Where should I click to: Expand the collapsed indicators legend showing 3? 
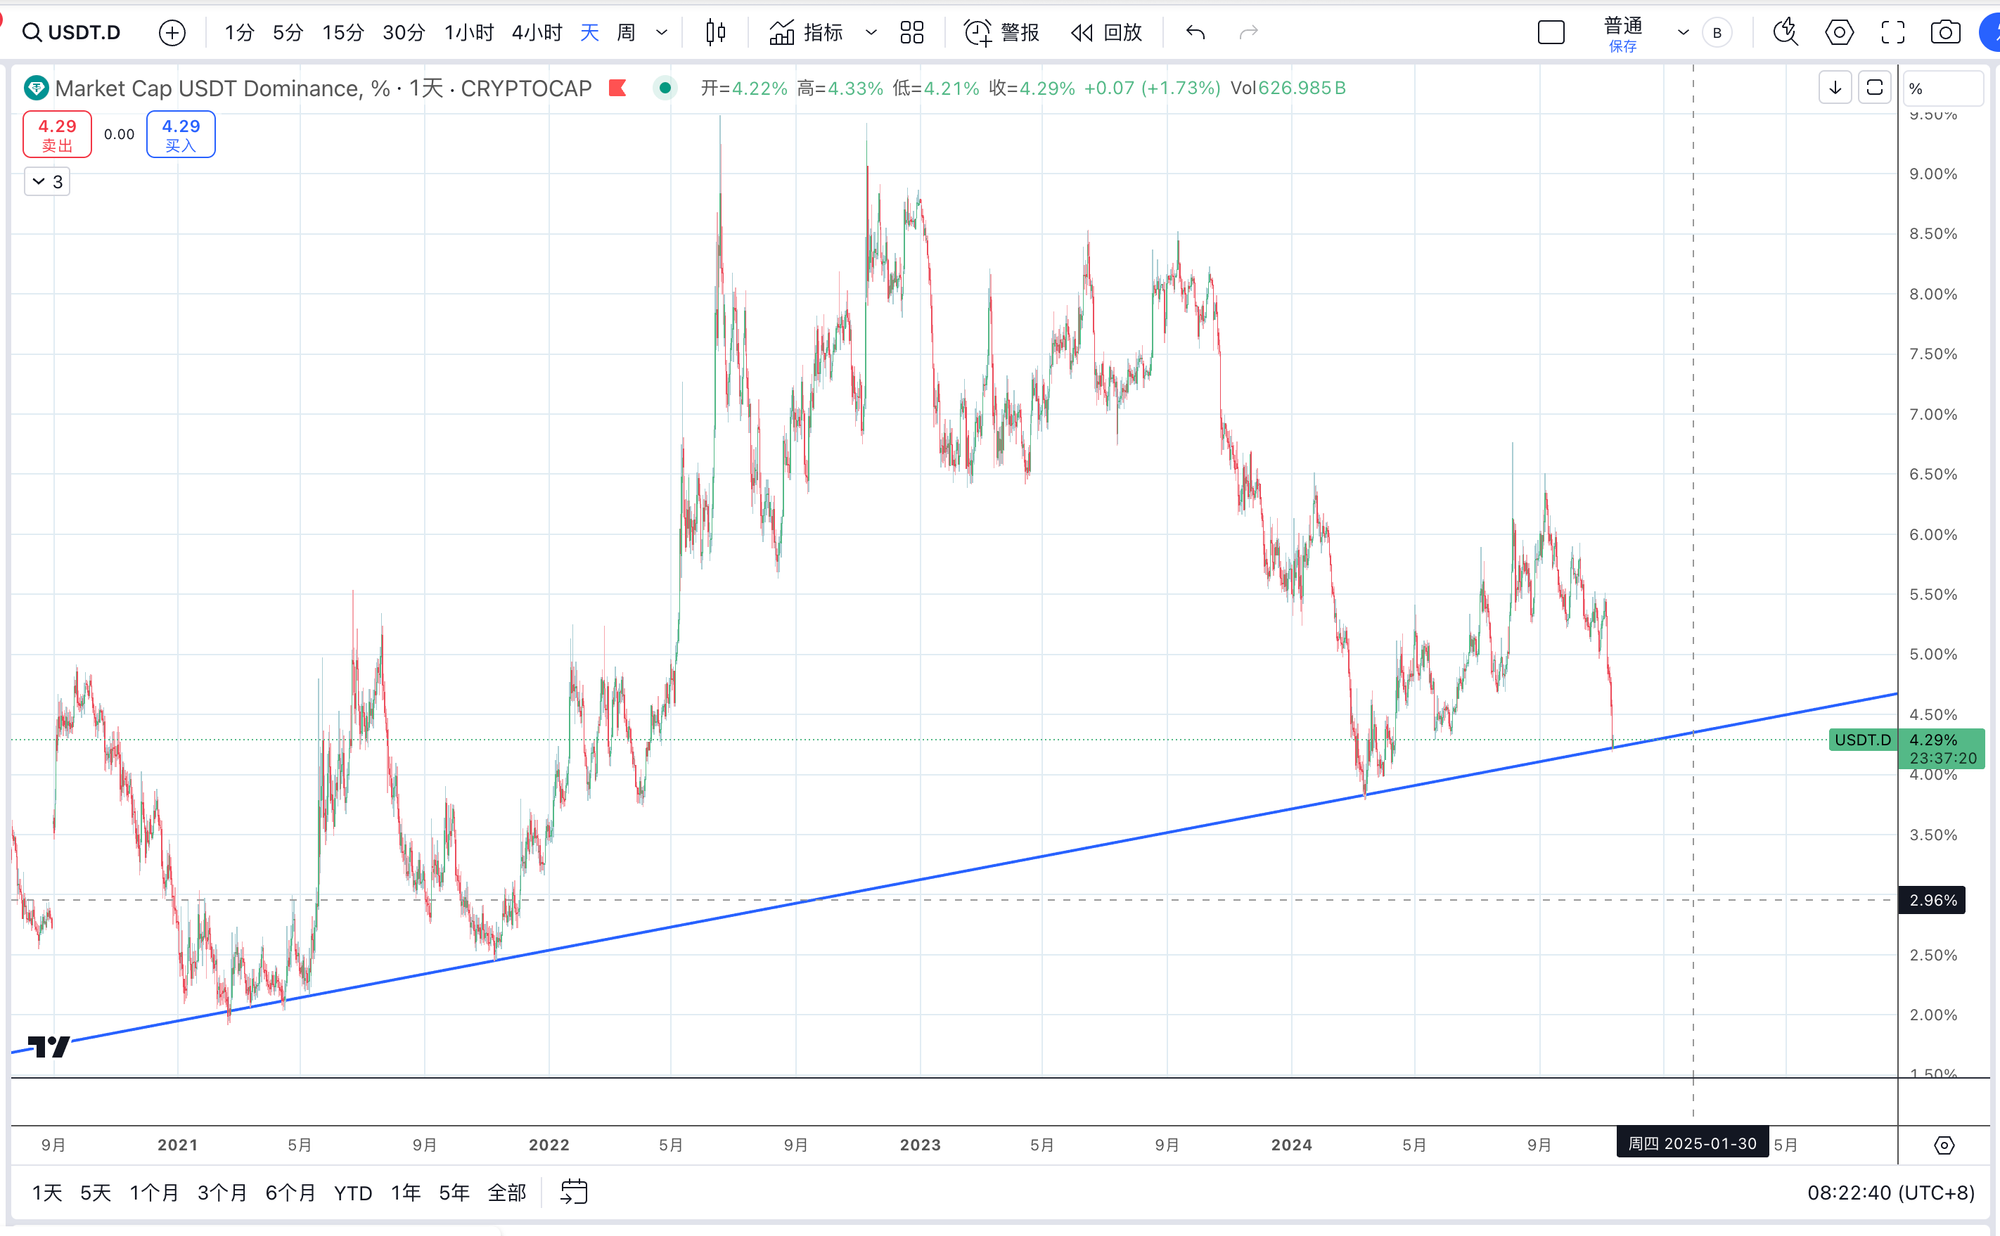[x=47, y=182]
